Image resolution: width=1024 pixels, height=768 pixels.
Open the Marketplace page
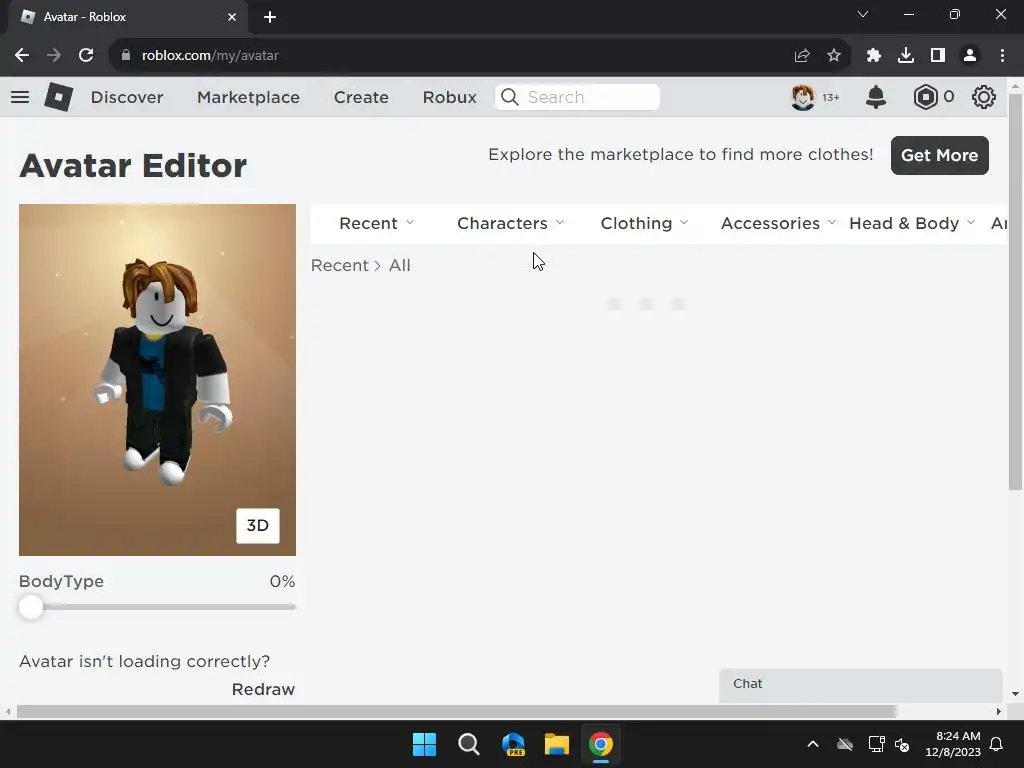pyautogui.click(x=248, y=97)
